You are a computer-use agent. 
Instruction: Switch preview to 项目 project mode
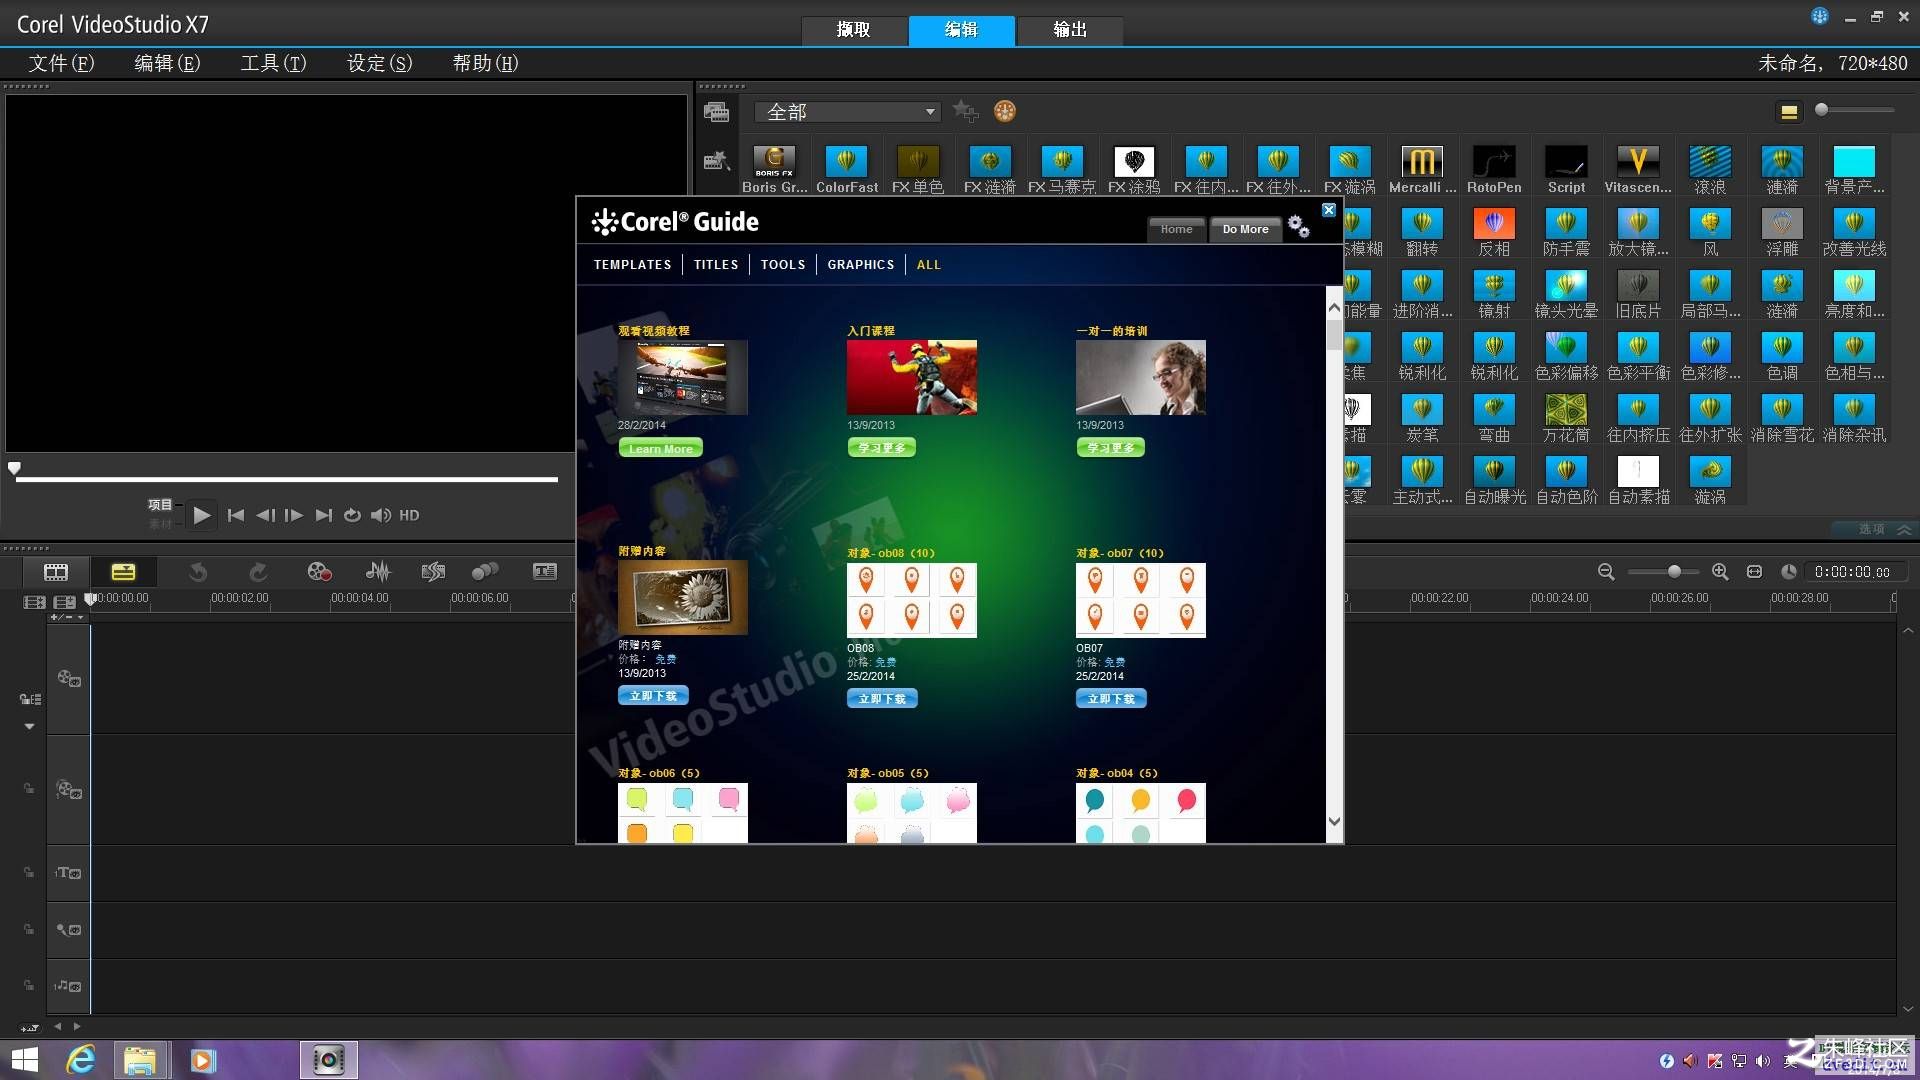pyautogui.click(x=160, y=505)
